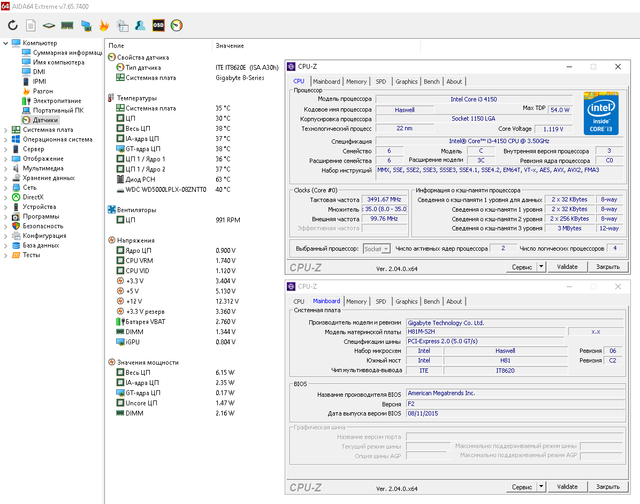This screenshot has height=504, width=640.
Task: Click Validate in upper CPU-Z window
Action: coord(567,267)
